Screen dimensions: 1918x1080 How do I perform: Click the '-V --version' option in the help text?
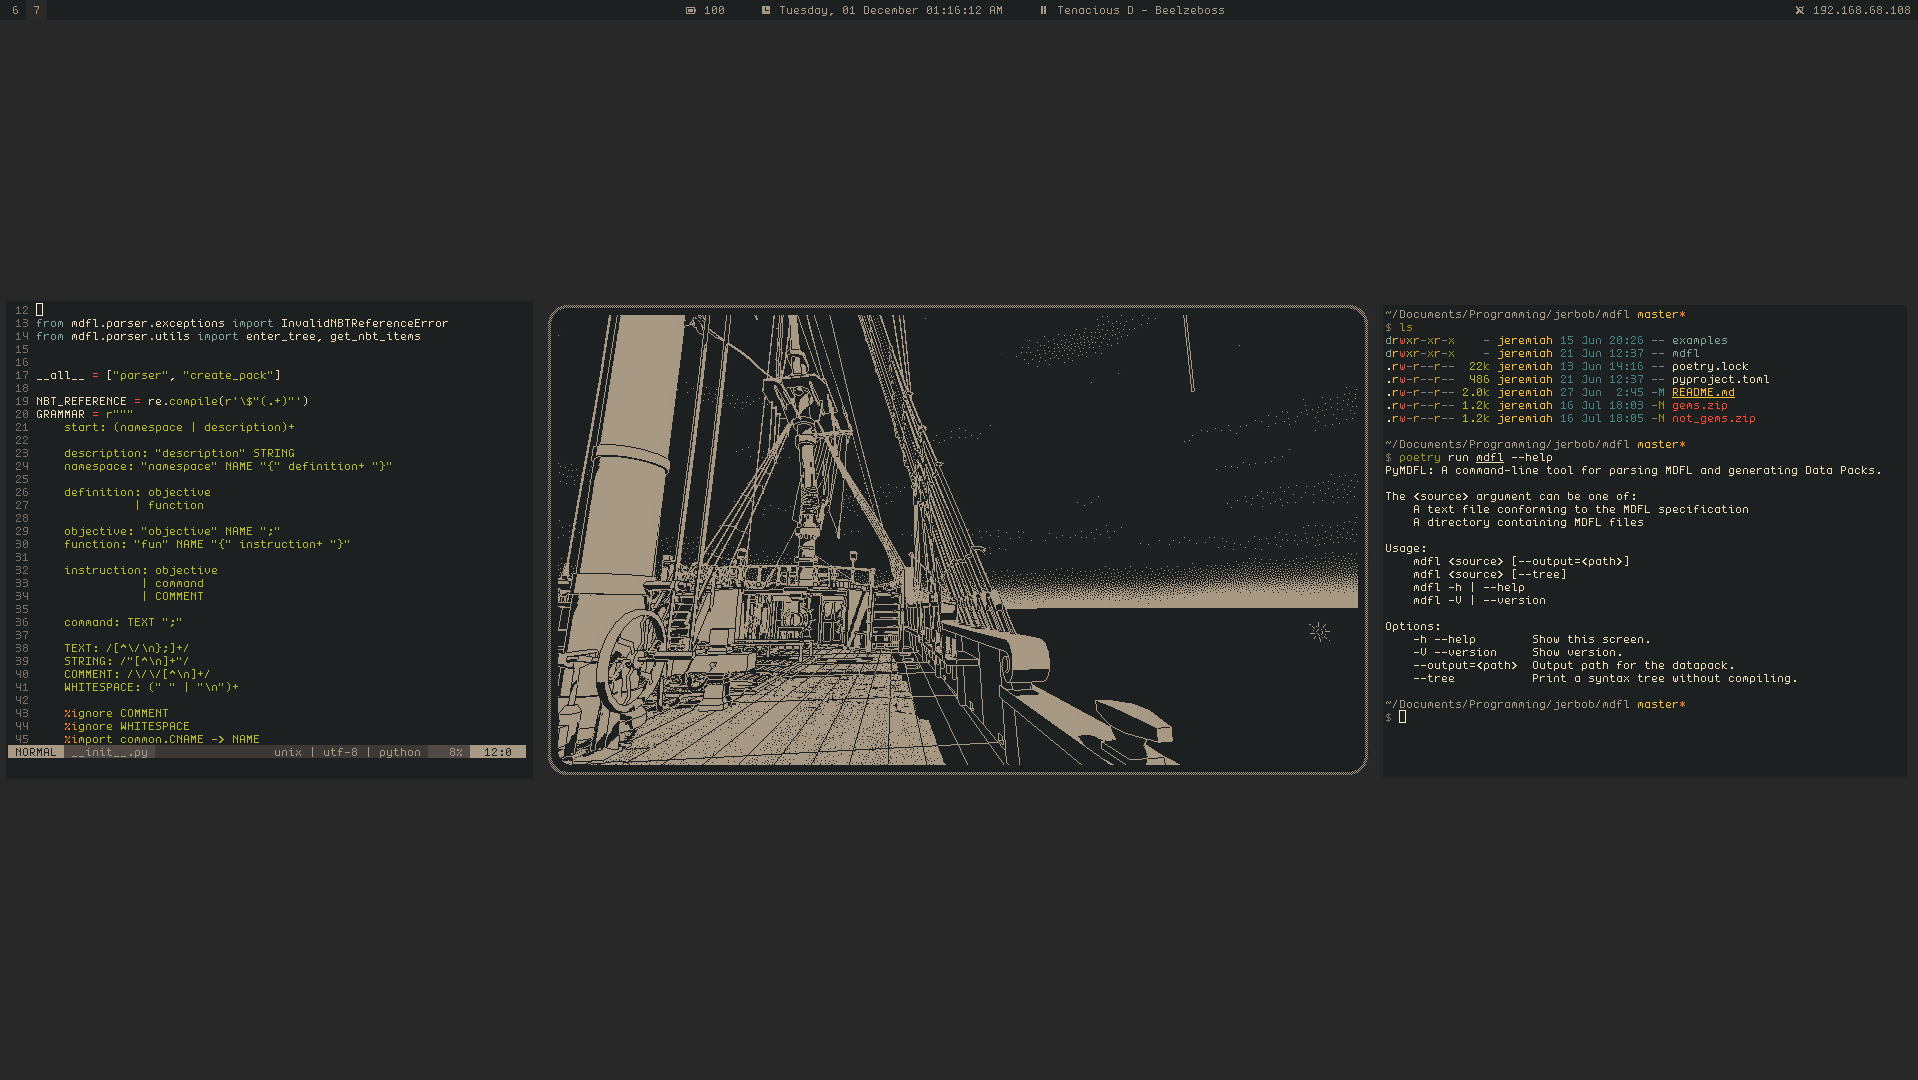pyautogui.click(x=1454, y=652)
